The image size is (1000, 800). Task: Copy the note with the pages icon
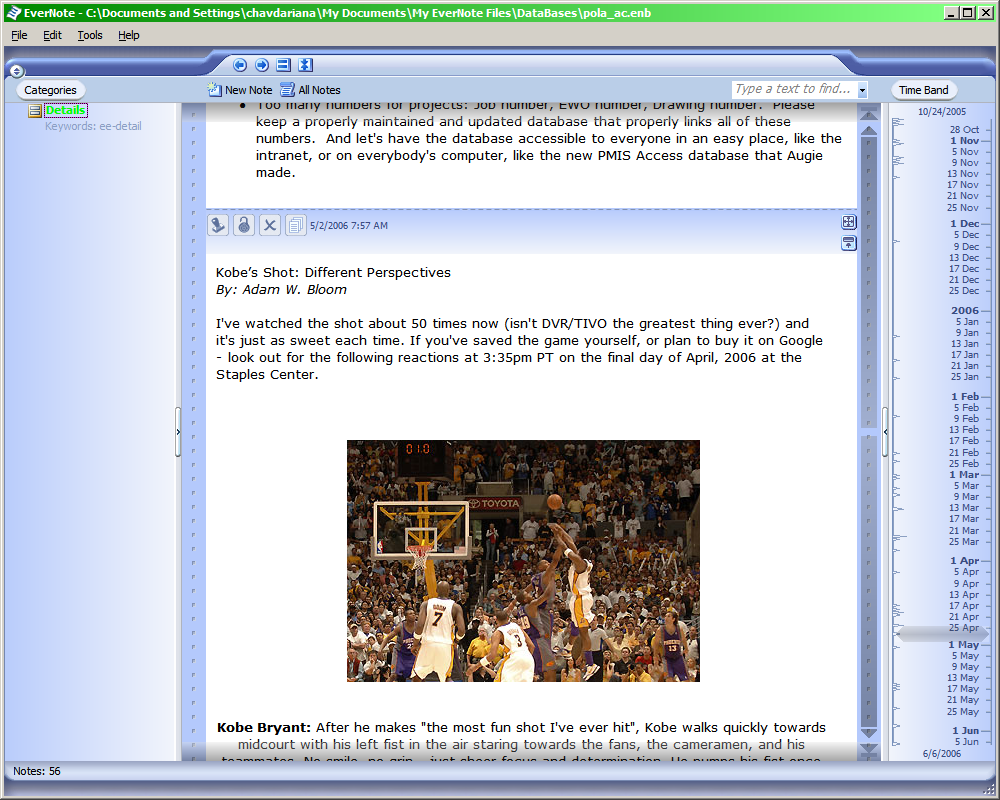(295, 225)
